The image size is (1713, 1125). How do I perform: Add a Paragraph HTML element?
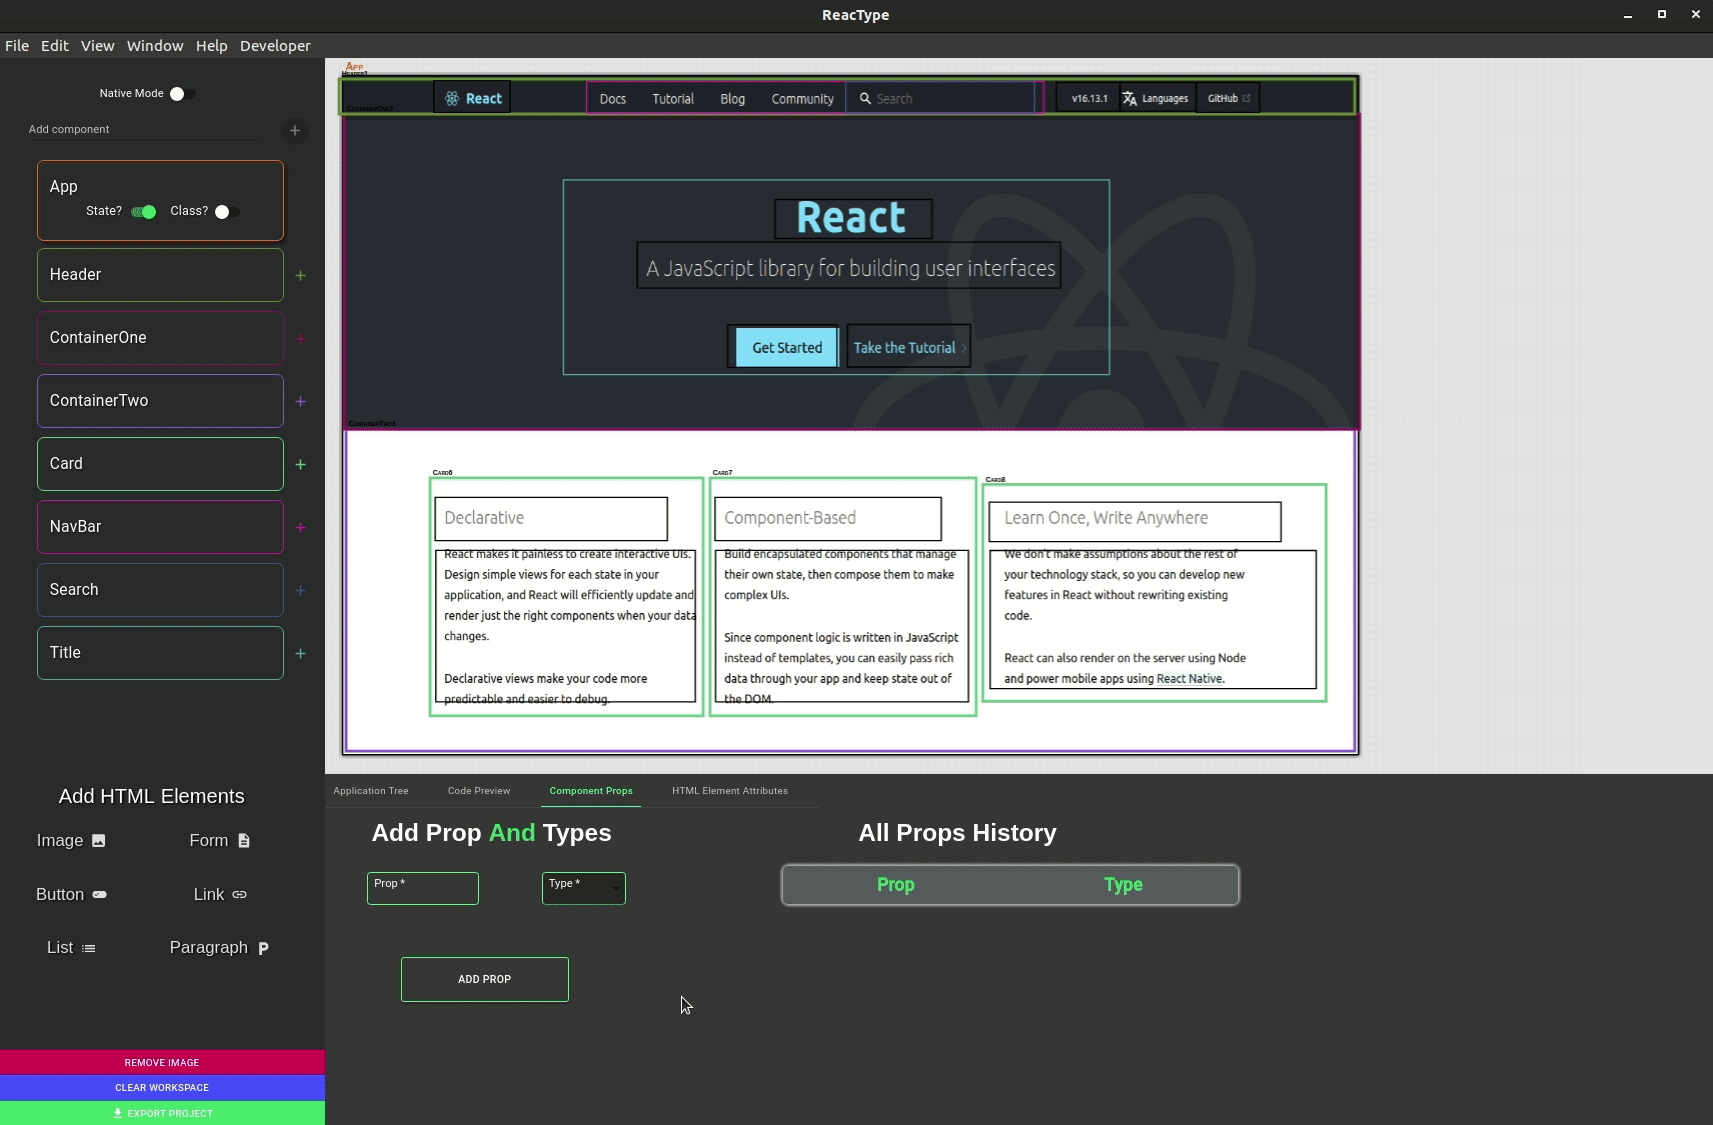pyautogui.click(x=219, y=948)
